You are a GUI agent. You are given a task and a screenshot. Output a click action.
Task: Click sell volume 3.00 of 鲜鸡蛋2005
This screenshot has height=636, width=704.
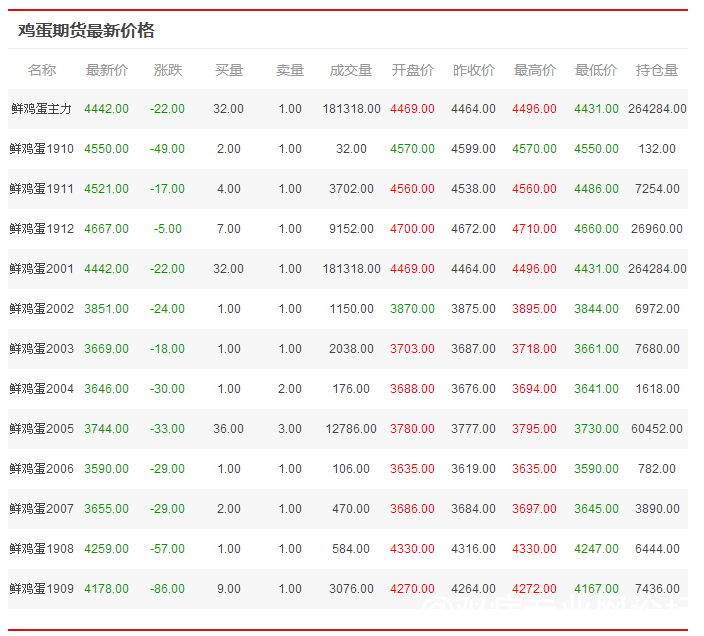(x=290, y=428)
